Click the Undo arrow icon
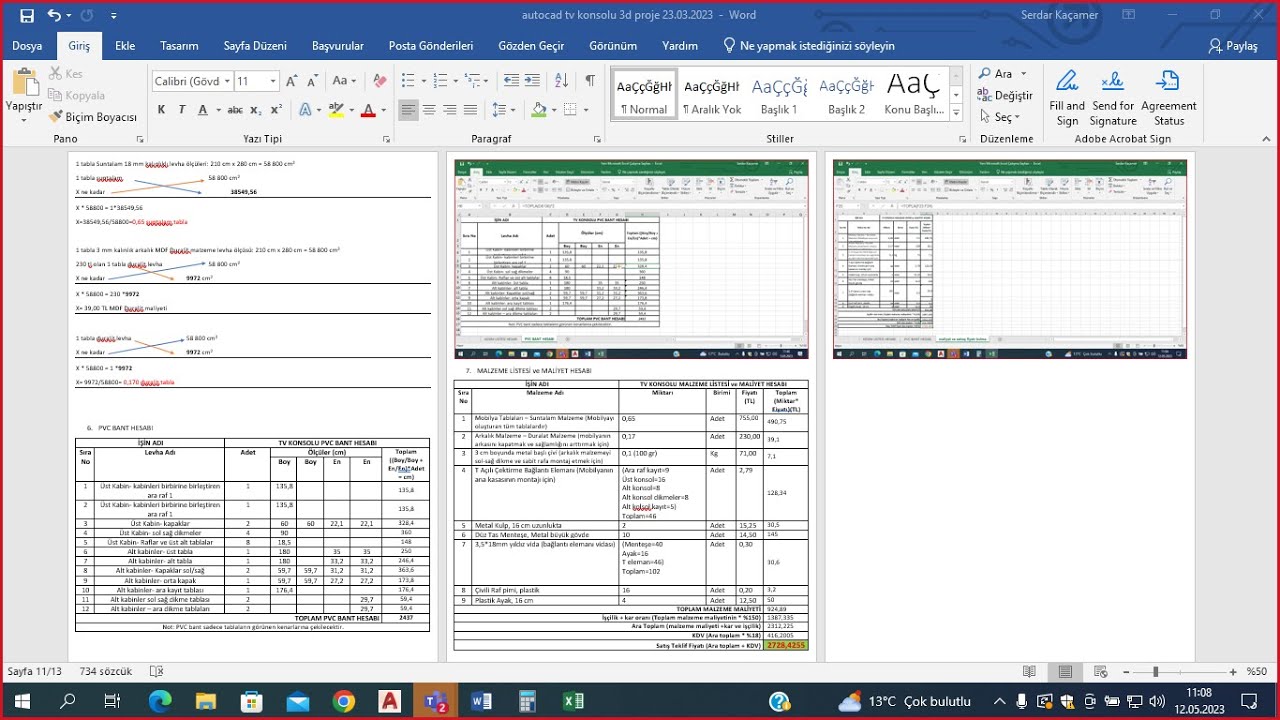1280x720 pixels. tap(54, 15)
